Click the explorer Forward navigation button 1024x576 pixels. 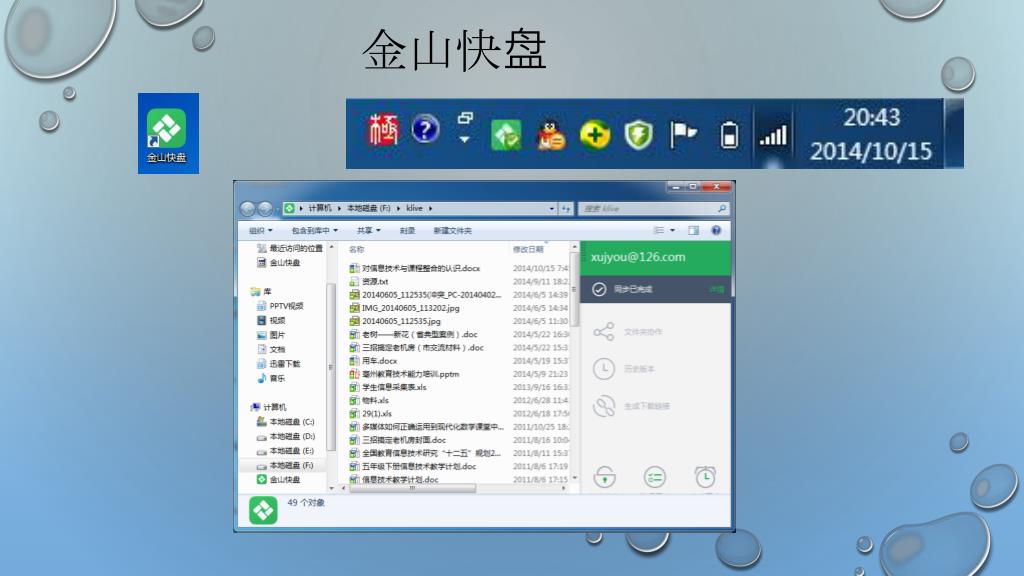[265, 208]
